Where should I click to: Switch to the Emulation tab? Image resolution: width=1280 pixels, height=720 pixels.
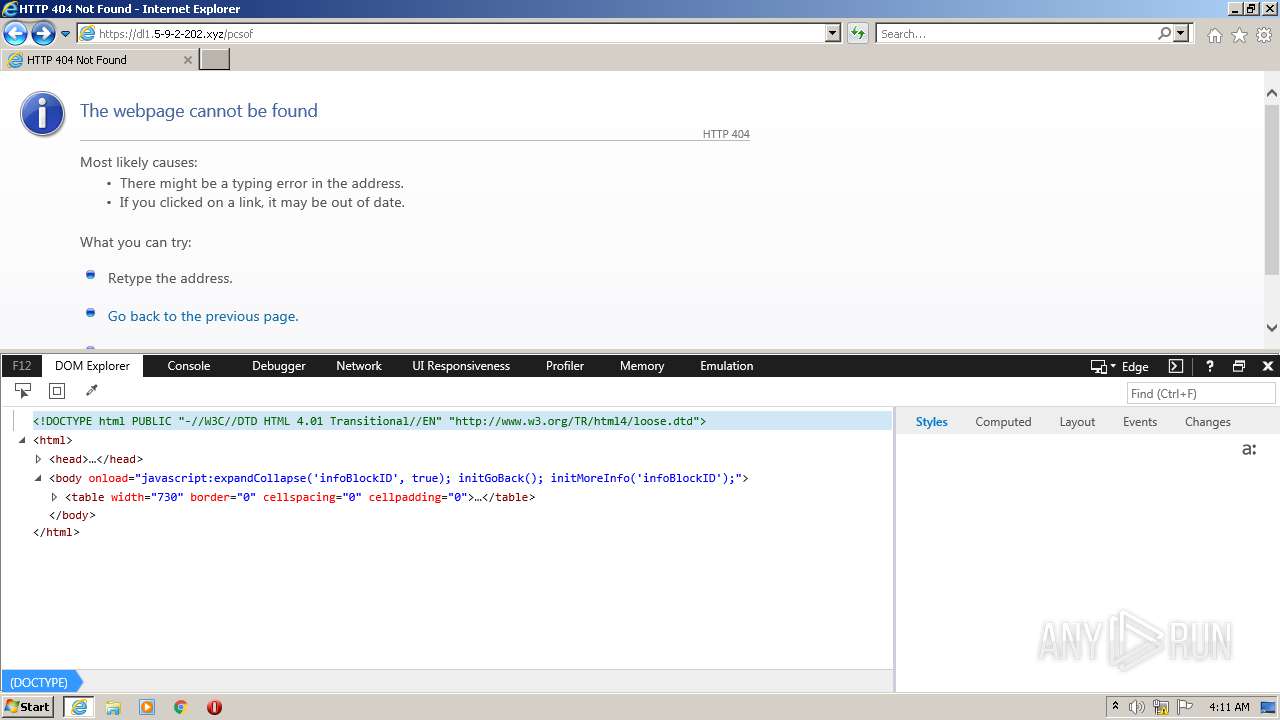click(x=727, y=366)
